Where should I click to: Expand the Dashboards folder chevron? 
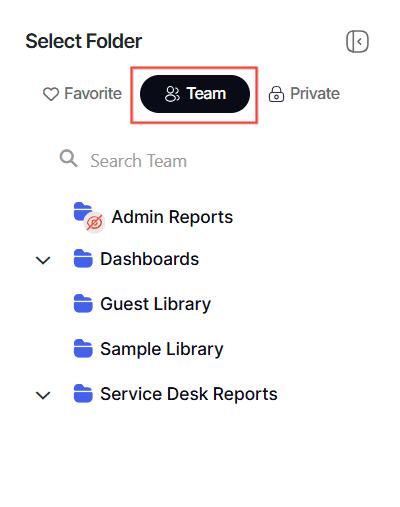pos(43,260)
